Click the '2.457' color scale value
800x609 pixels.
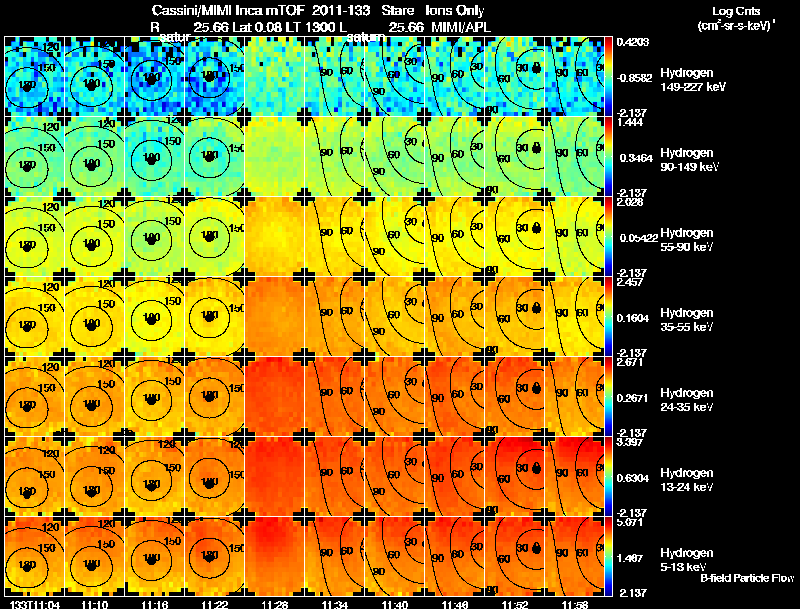(x=630, y=282)
